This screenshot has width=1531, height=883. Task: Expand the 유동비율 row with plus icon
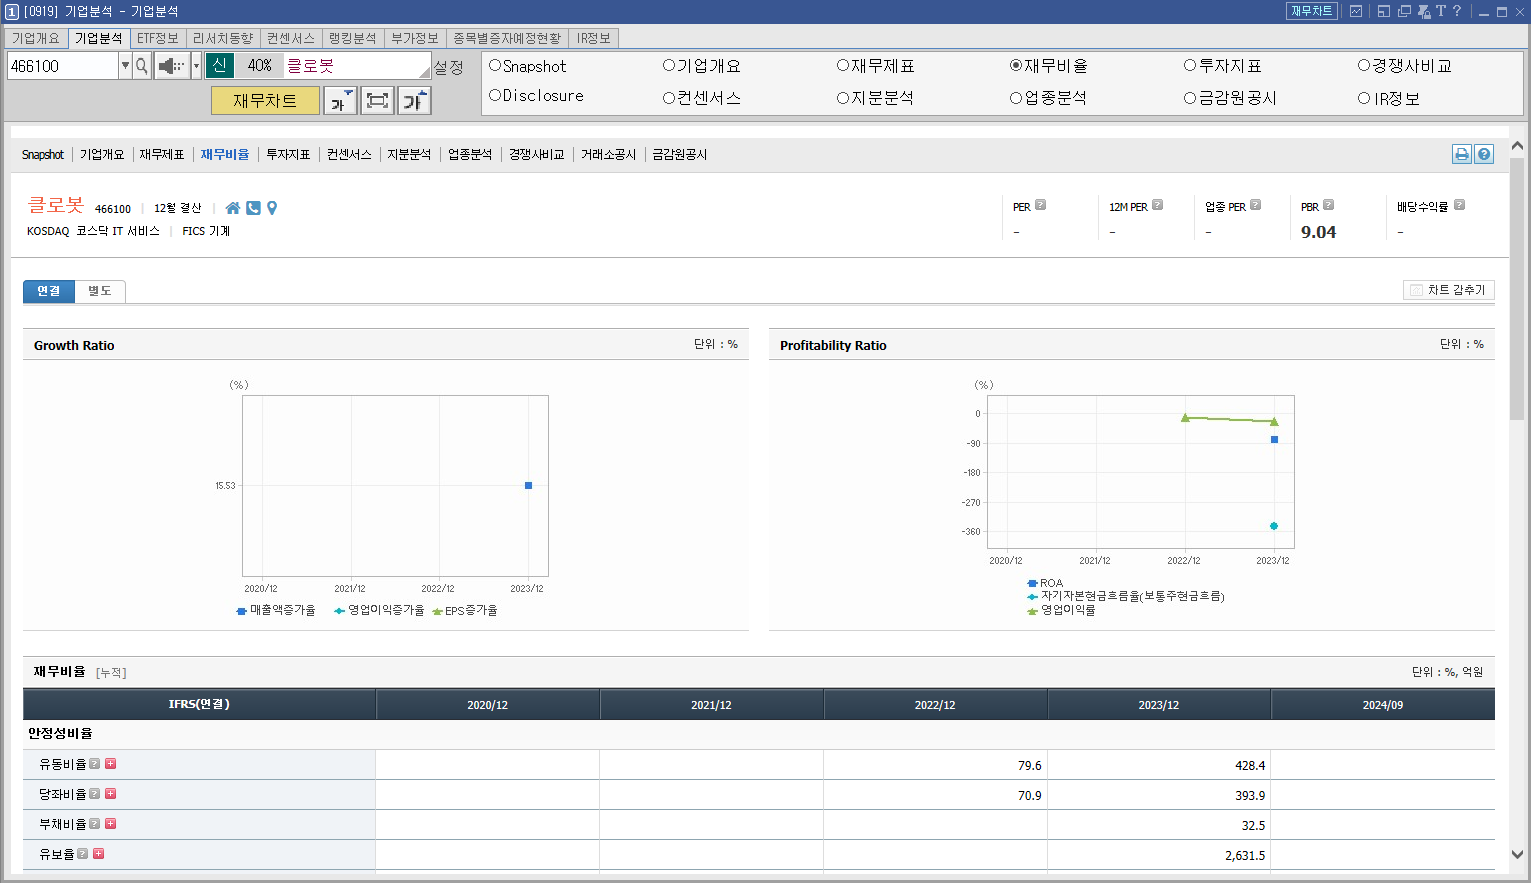point(110,763)
